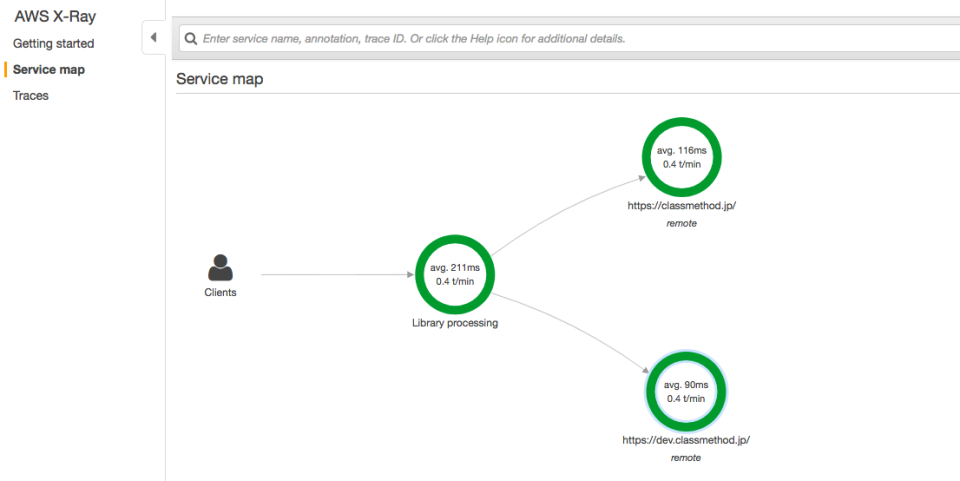Select the classmethod.jp remote node circle
Screen dimensions: 960x481
point(681,157)
